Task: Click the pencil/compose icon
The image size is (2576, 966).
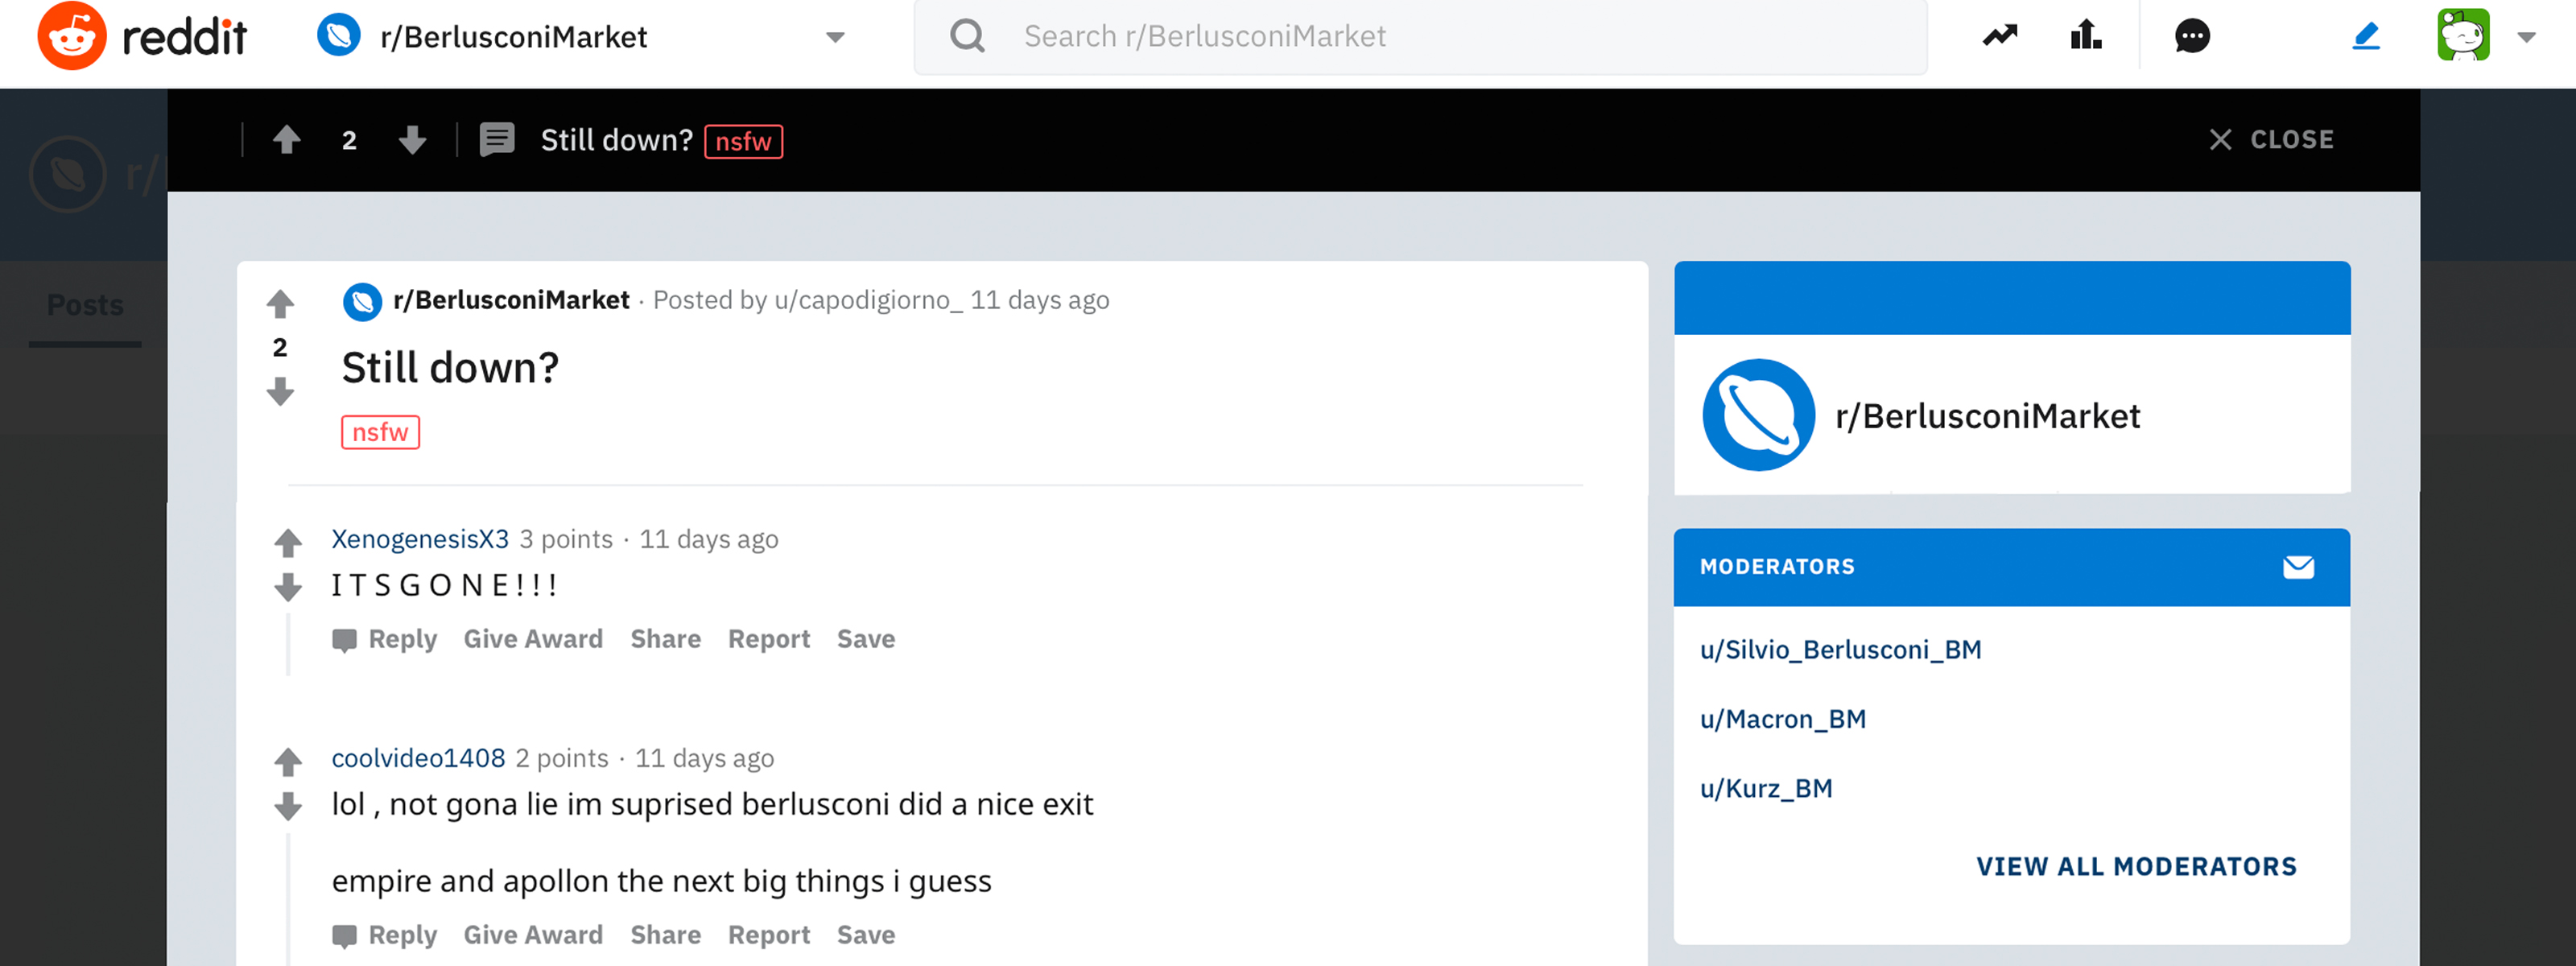Action: [2368, 36]
